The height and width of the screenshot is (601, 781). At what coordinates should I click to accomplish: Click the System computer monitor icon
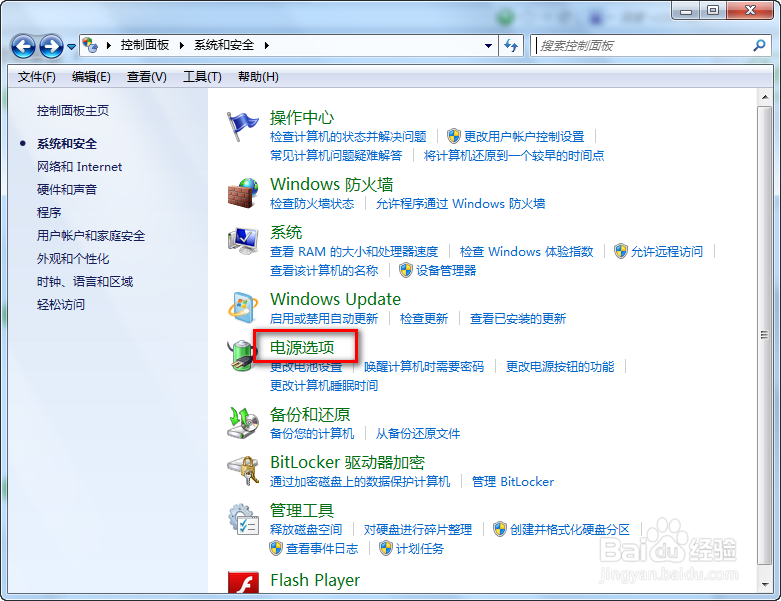(243, 242)
